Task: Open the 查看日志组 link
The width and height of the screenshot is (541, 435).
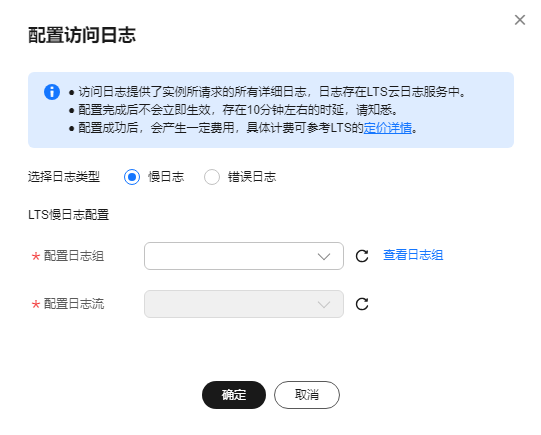Action: (x=413, y=255)
